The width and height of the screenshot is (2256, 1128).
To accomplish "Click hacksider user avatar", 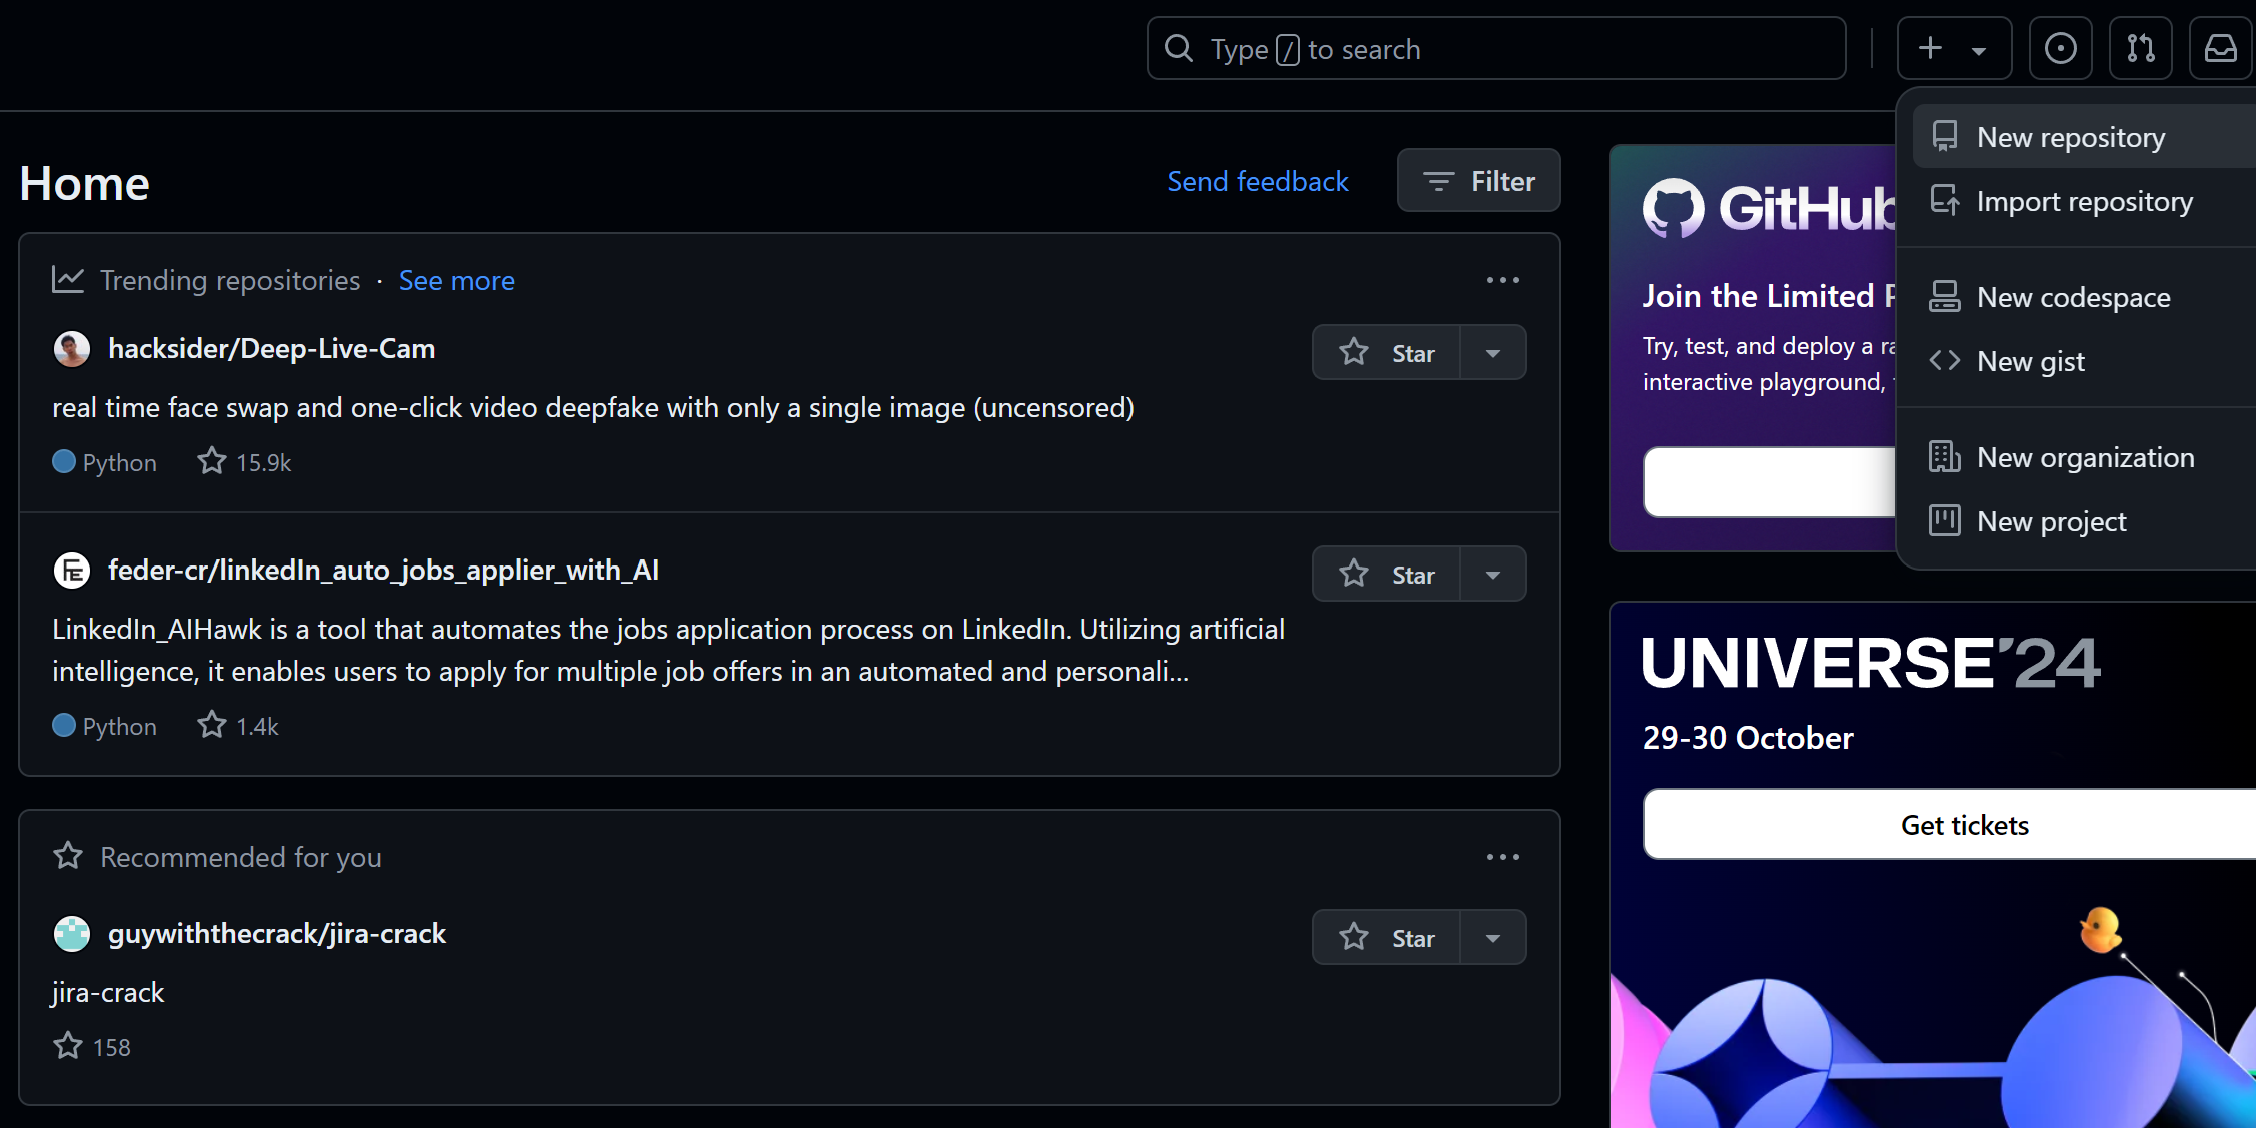I will 71,349.
